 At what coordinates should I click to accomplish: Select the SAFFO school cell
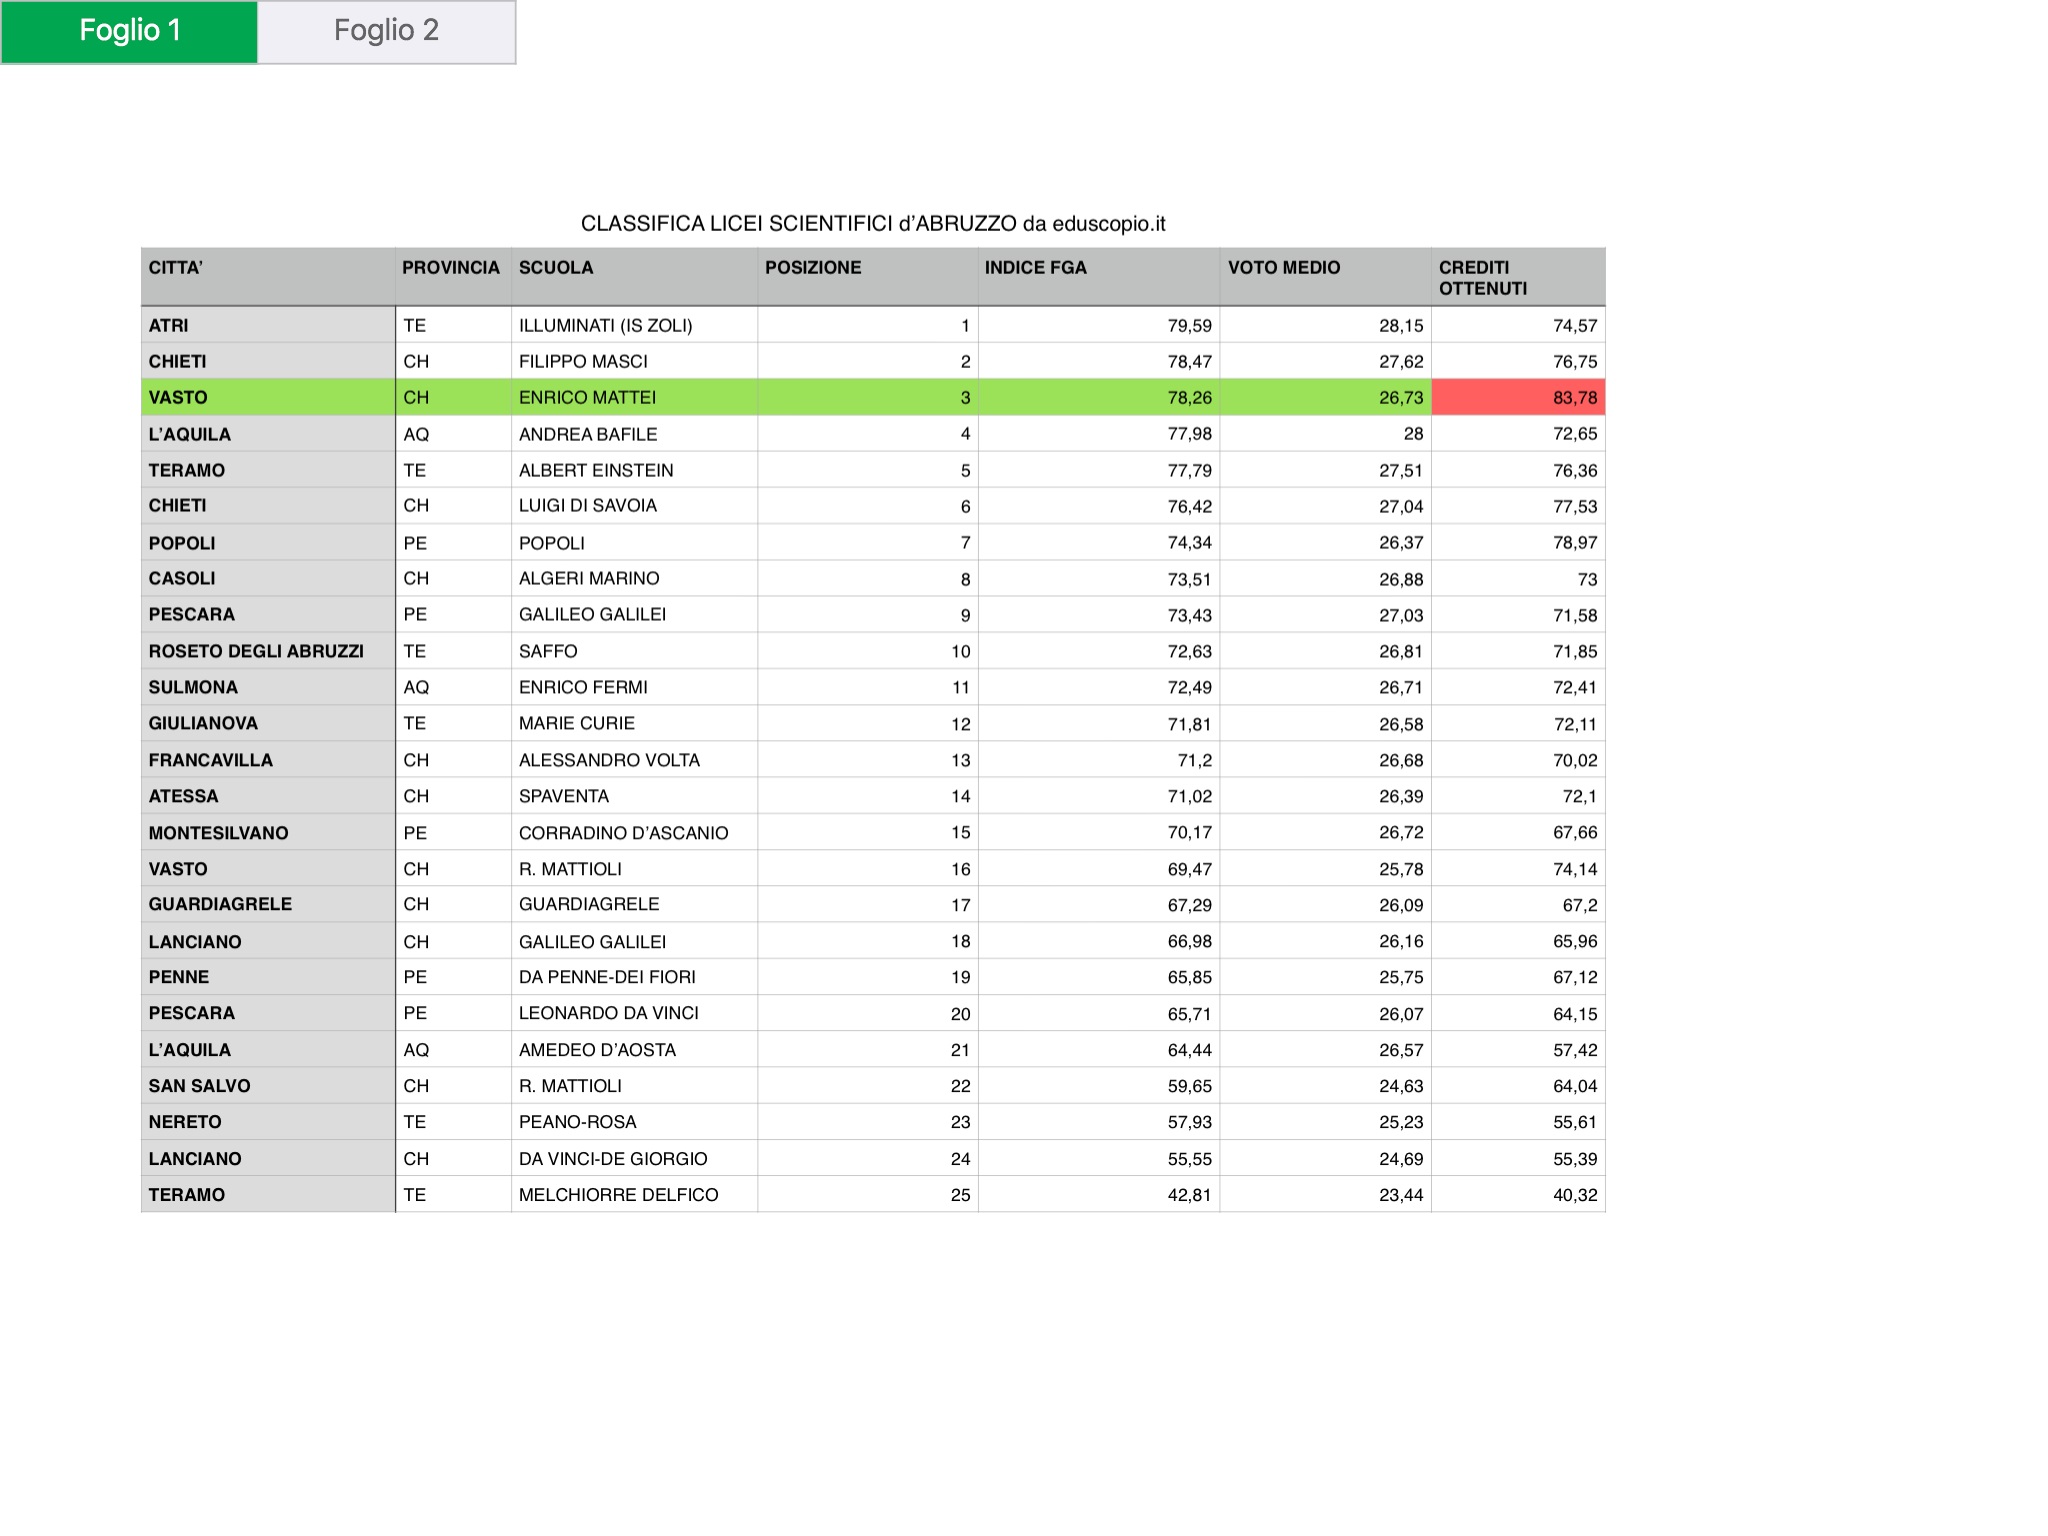634,651
